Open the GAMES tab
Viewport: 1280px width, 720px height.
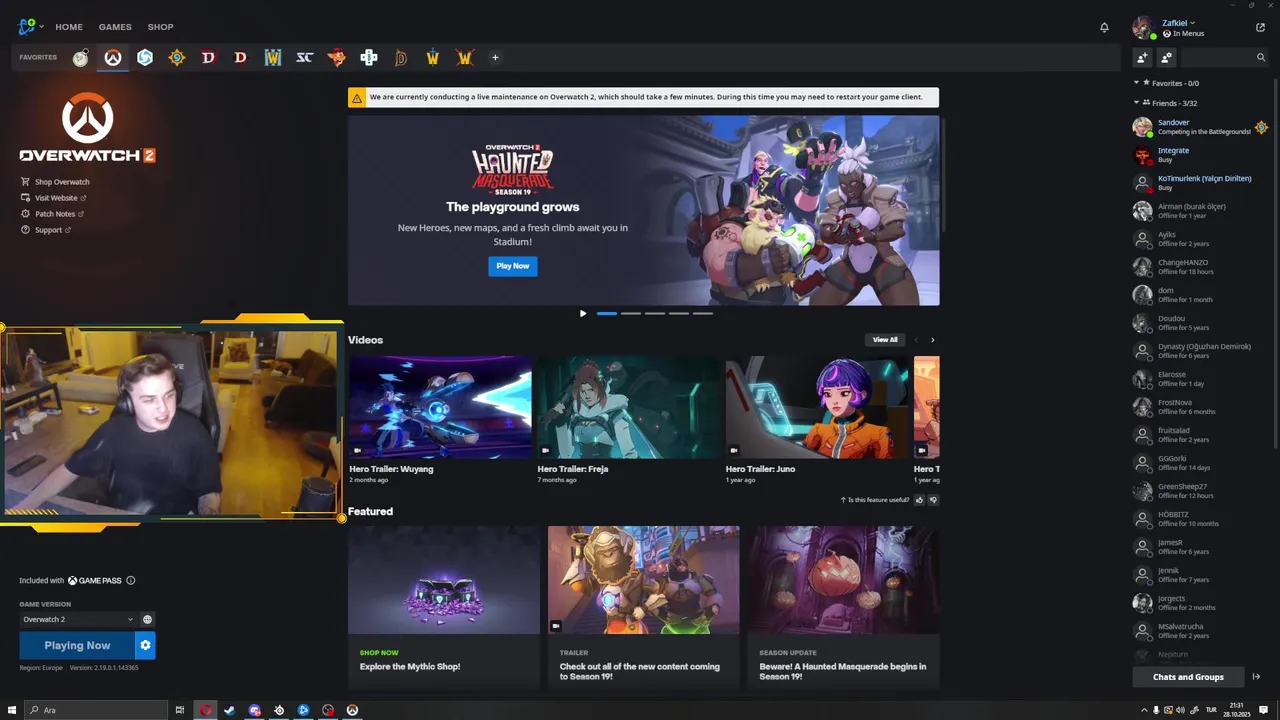point(115,27)
